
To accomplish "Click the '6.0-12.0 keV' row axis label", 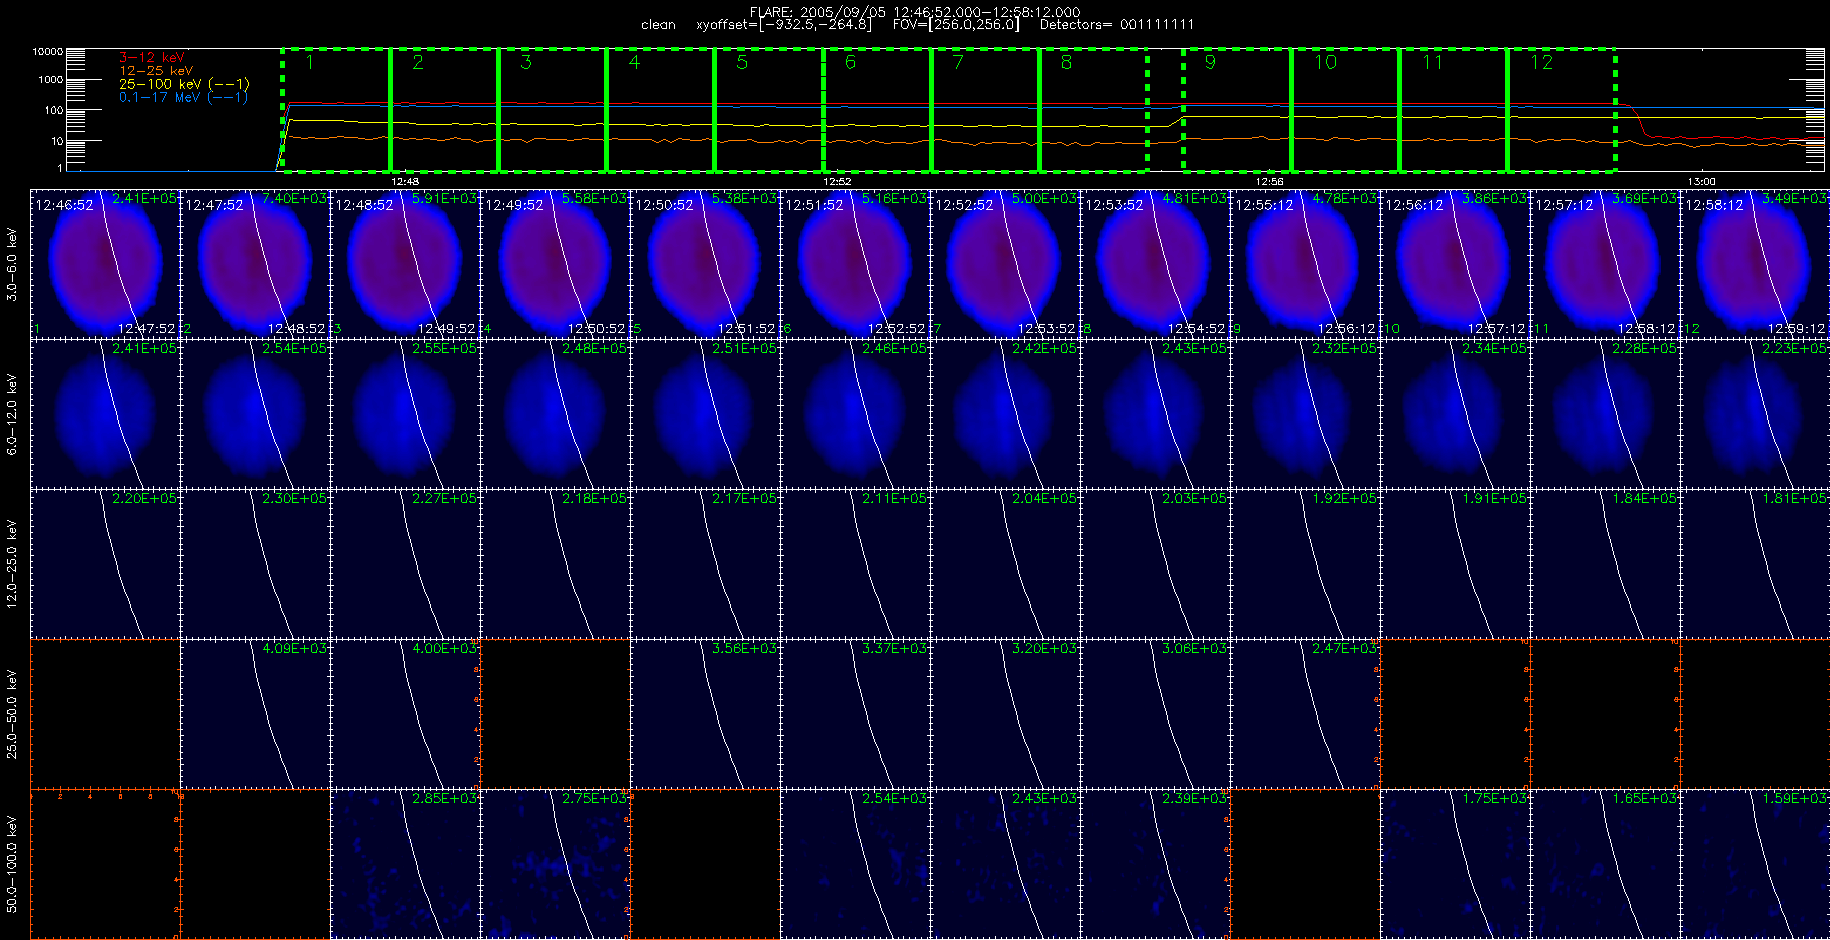I will click(x=12, y=415).
